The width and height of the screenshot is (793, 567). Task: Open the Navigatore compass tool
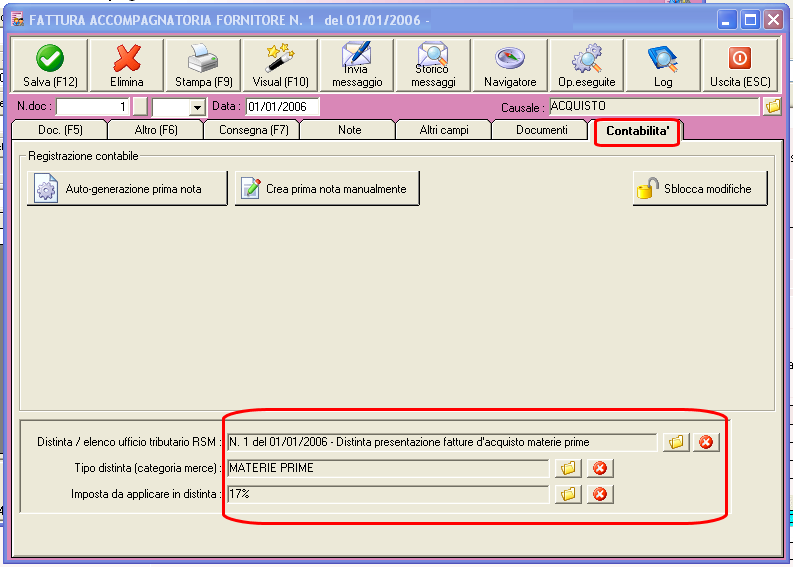(510, 66)
